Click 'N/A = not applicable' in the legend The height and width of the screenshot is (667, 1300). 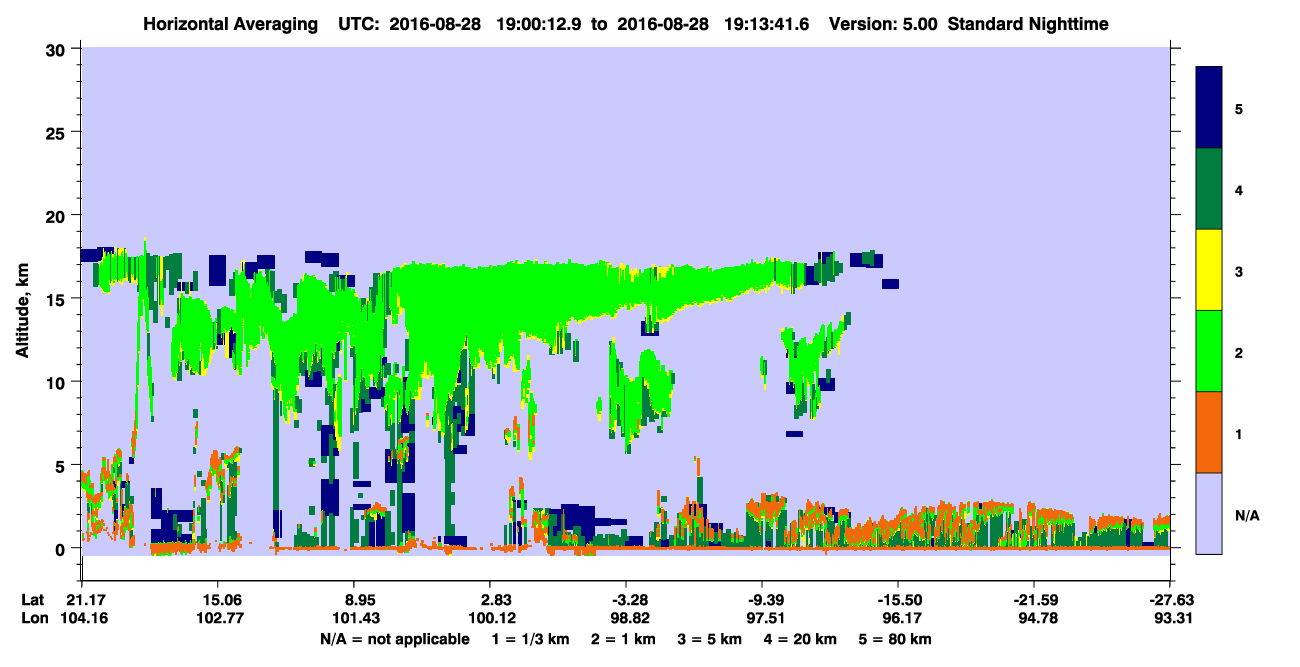pos(394,638)
